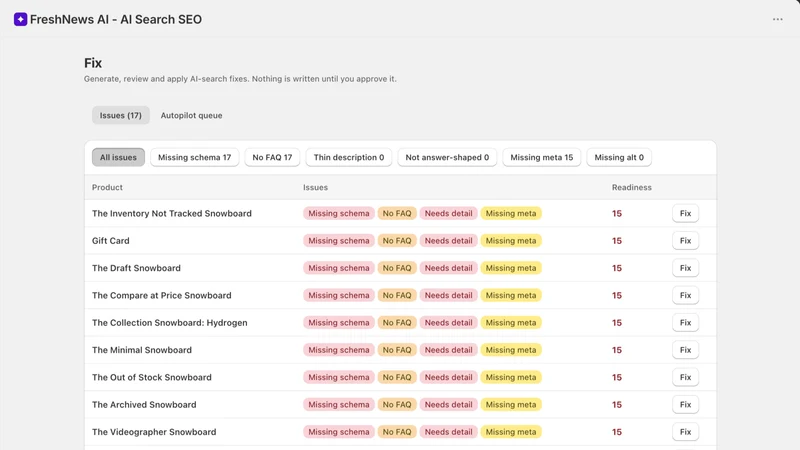
Task: Click the Issues column header
Action: pyautogui.click(x=315, y=187)
